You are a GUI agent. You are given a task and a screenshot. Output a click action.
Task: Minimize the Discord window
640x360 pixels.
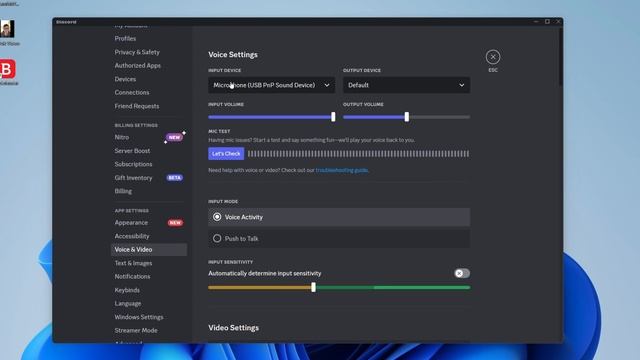coord(536,22)
